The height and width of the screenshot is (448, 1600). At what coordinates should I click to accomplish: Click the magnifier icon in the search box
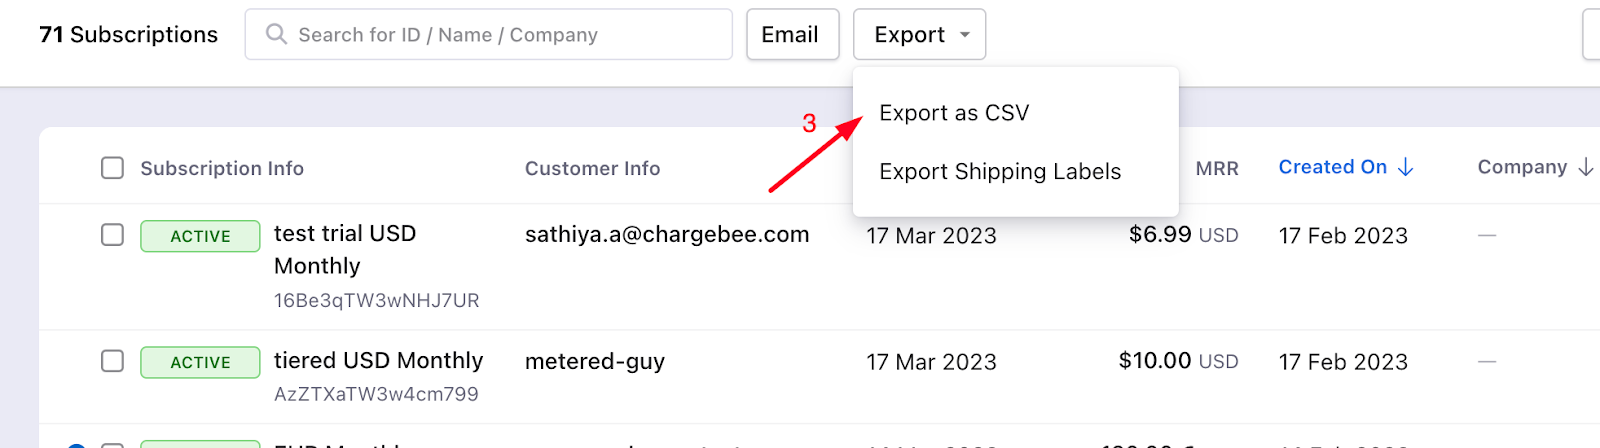pyautogui.click(x=276, y=35)
